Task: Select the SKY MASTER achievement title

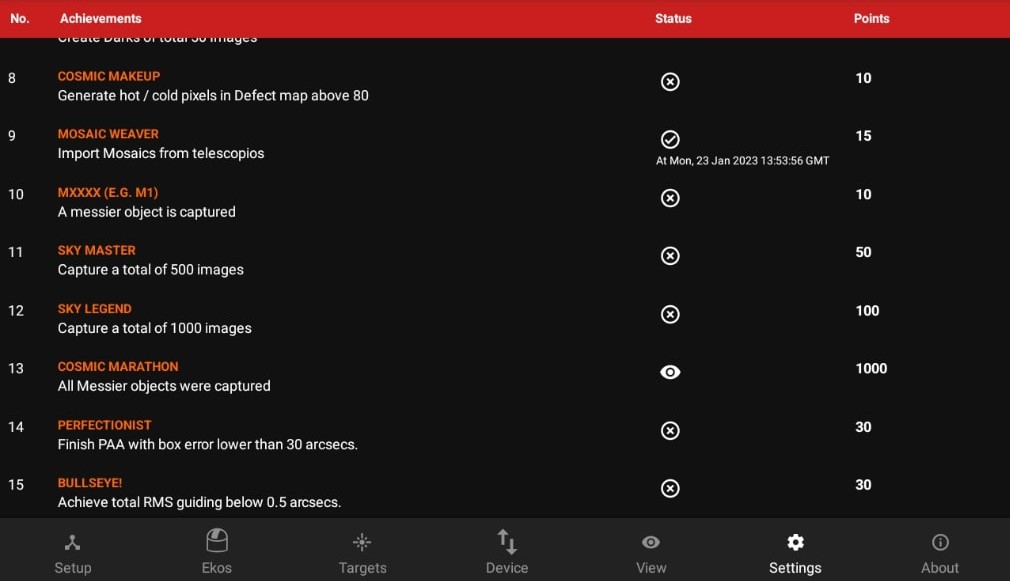Action: tap(97, 251)
